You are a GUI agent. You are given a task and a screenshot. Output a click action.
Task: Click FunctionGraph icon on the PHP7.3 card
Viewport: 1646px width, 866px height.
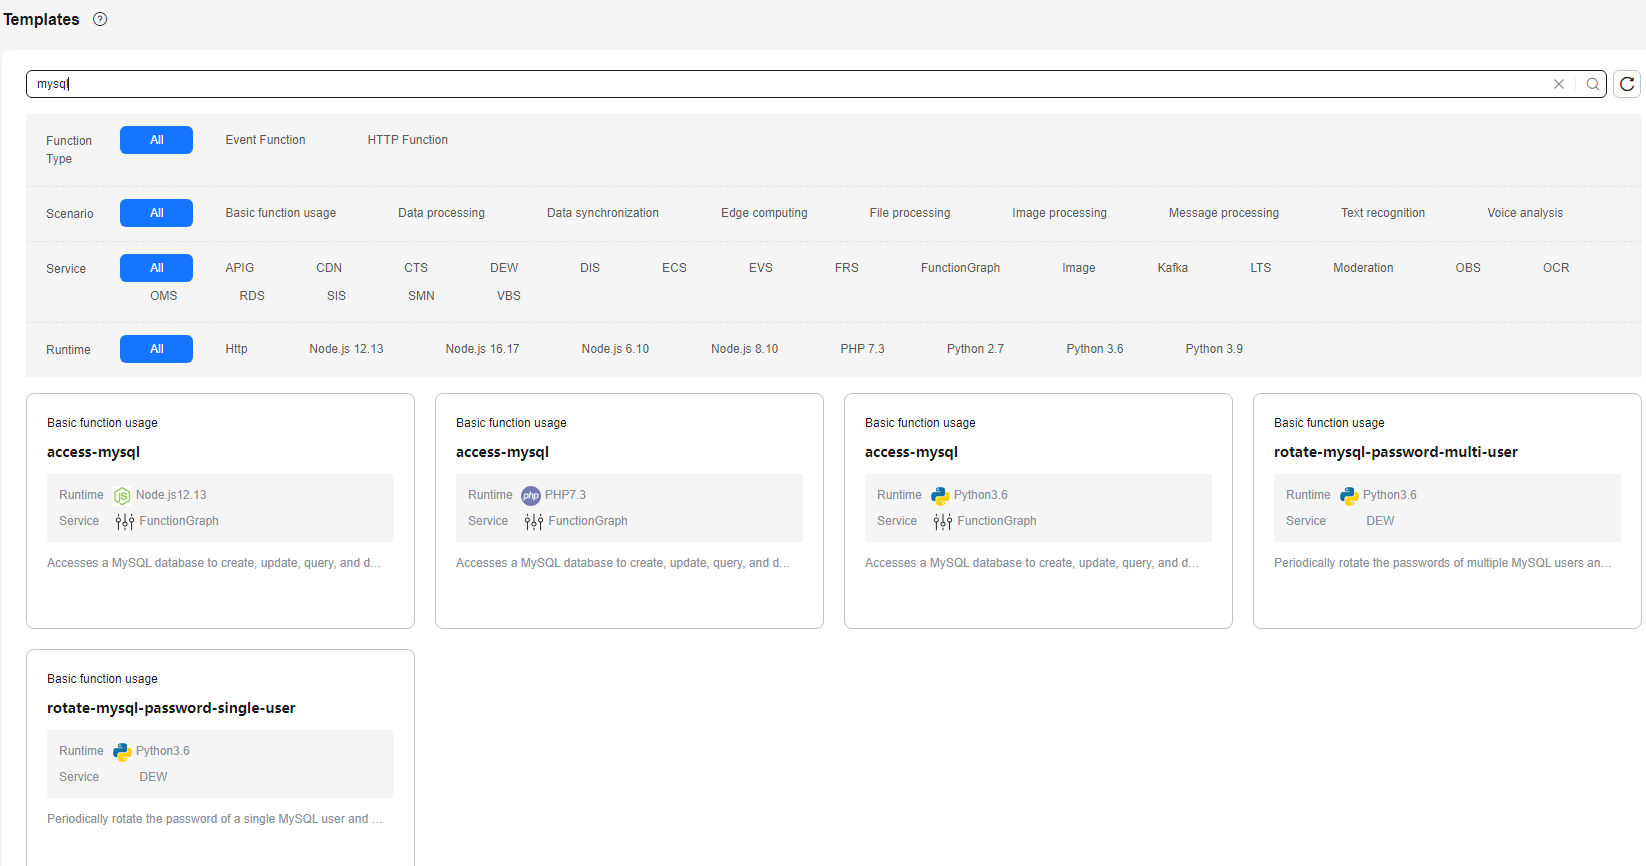pos(534,521)
